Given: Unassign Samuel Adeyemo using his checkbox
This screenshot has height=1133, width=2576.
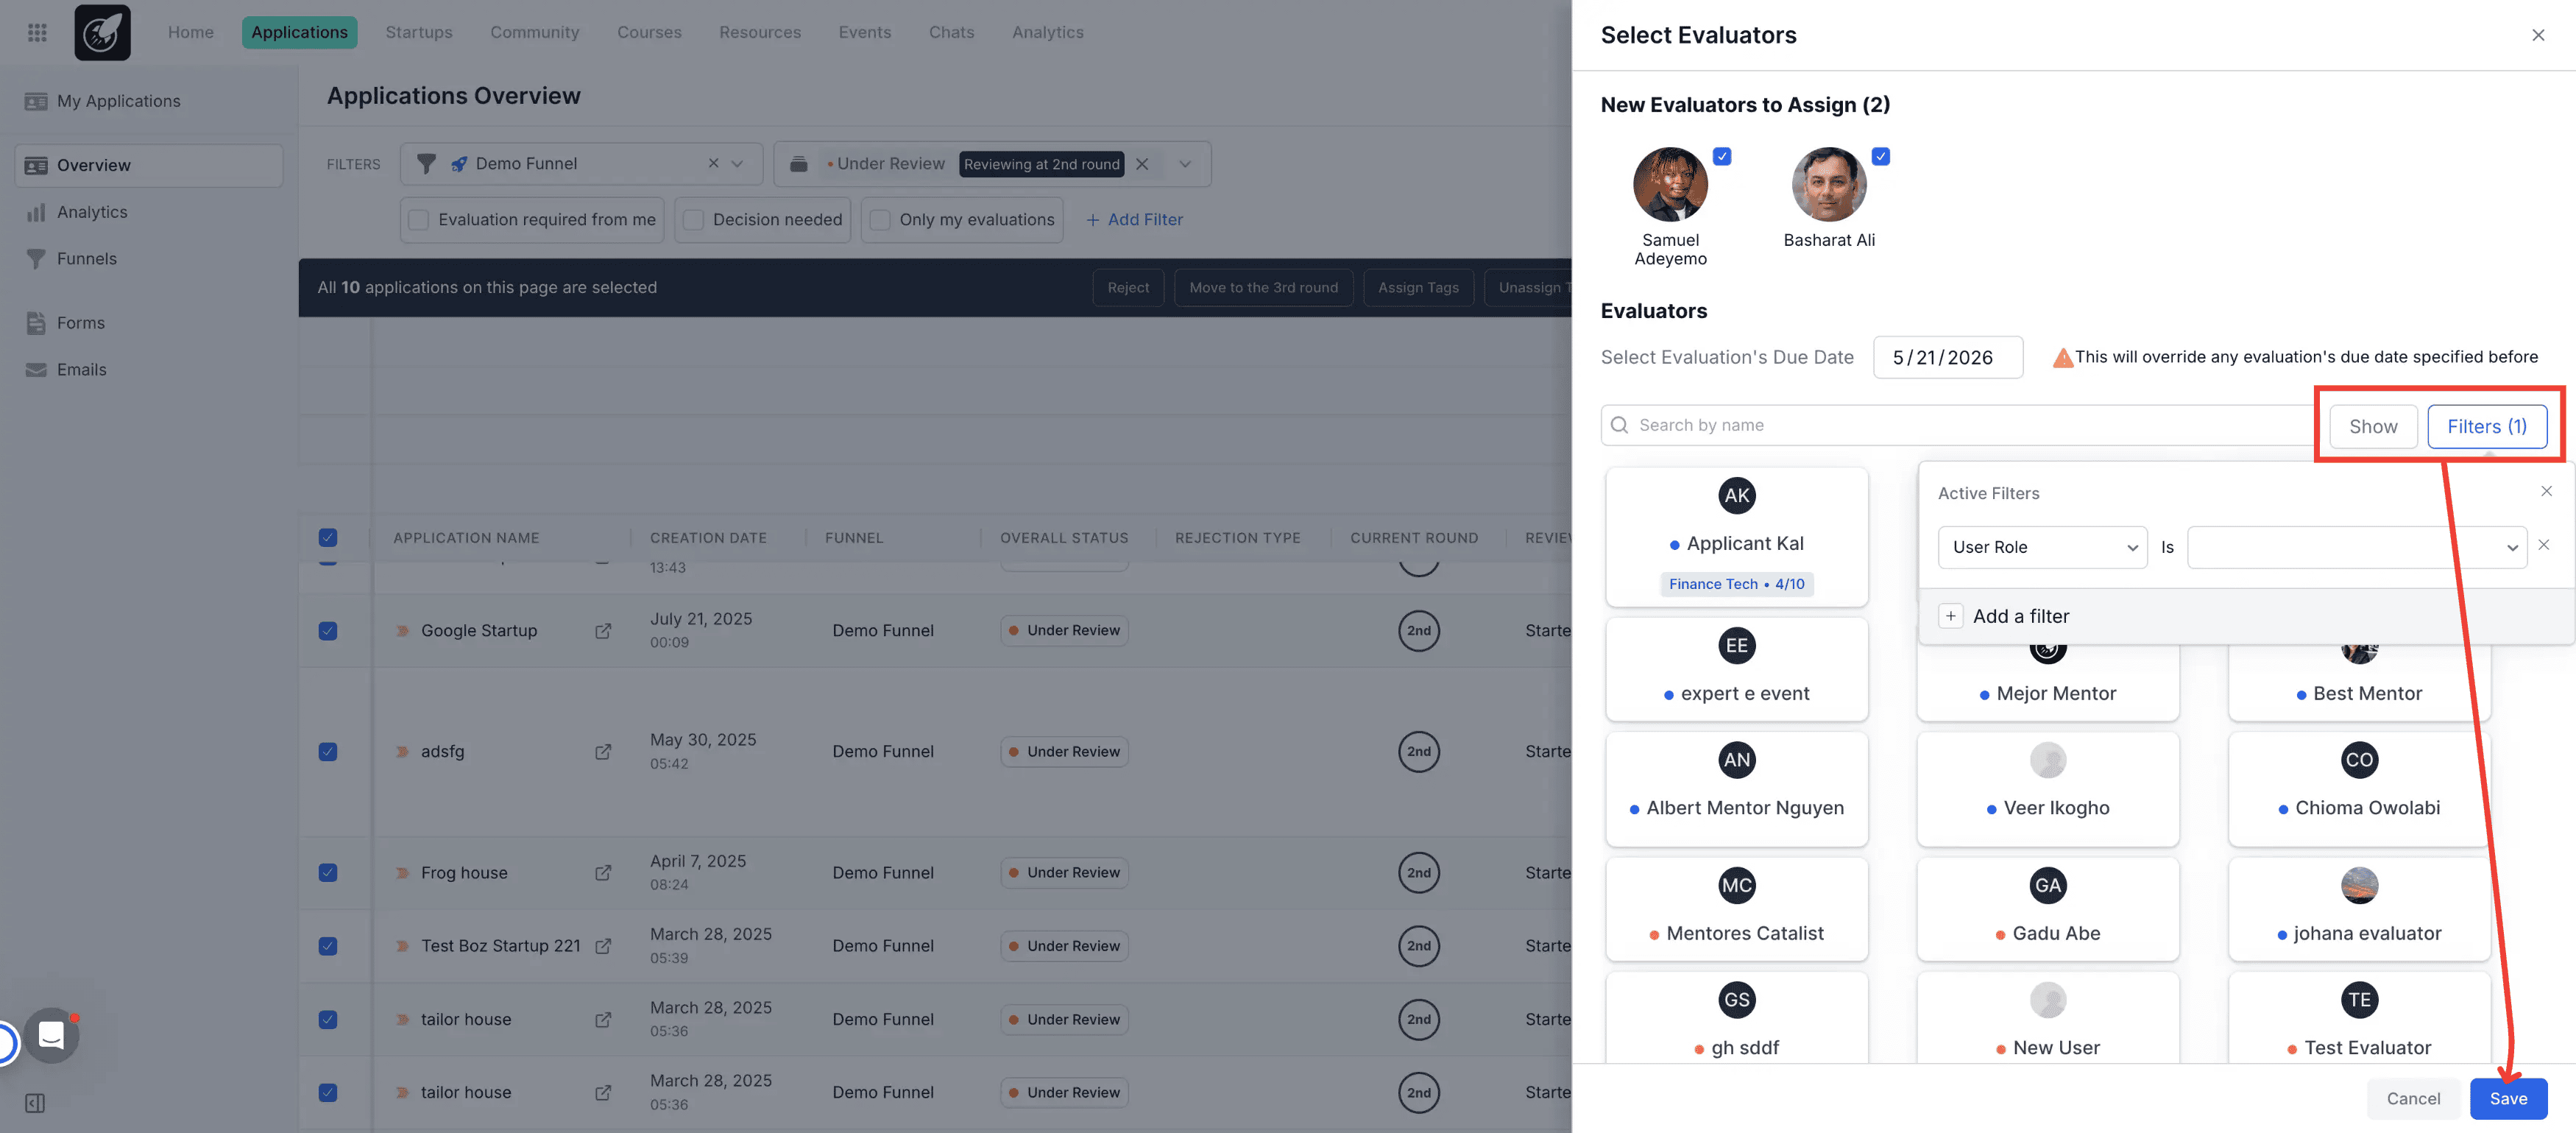Looking at the screenshot, I should tap(1722, 156).
